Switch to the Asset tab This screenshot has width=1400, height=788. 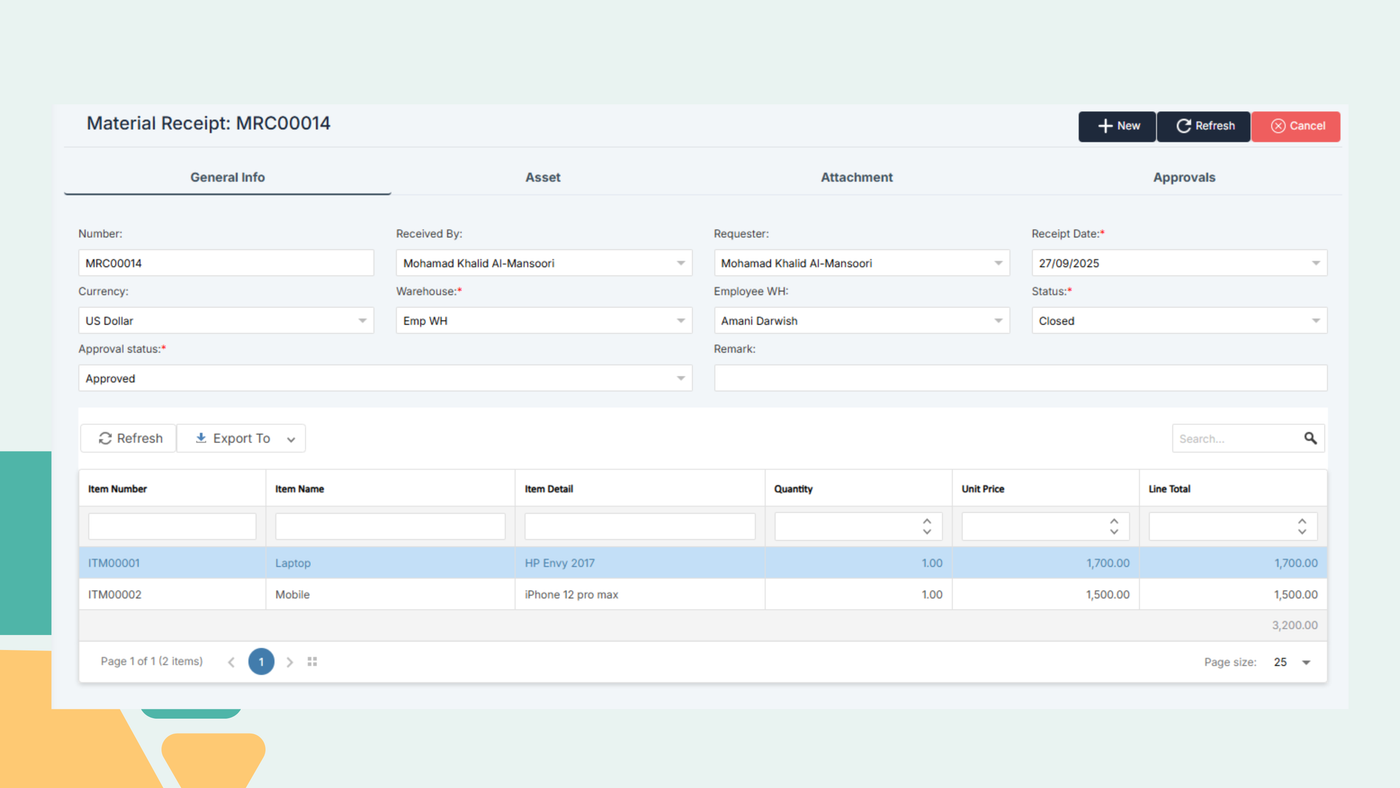point(543,177)
